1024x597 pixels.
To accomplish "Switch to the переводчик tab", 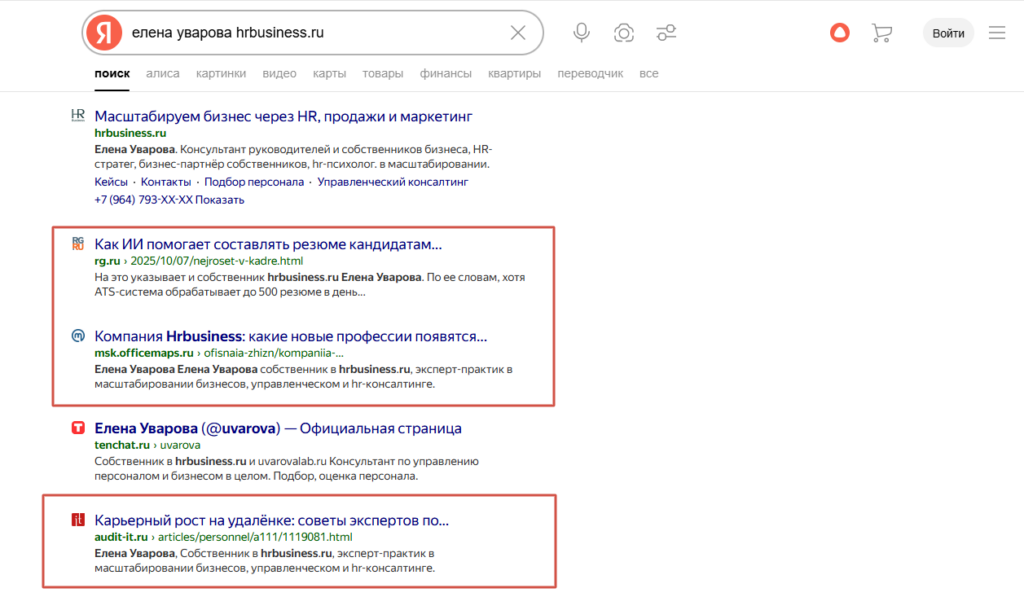I will [x=590, y=73].
